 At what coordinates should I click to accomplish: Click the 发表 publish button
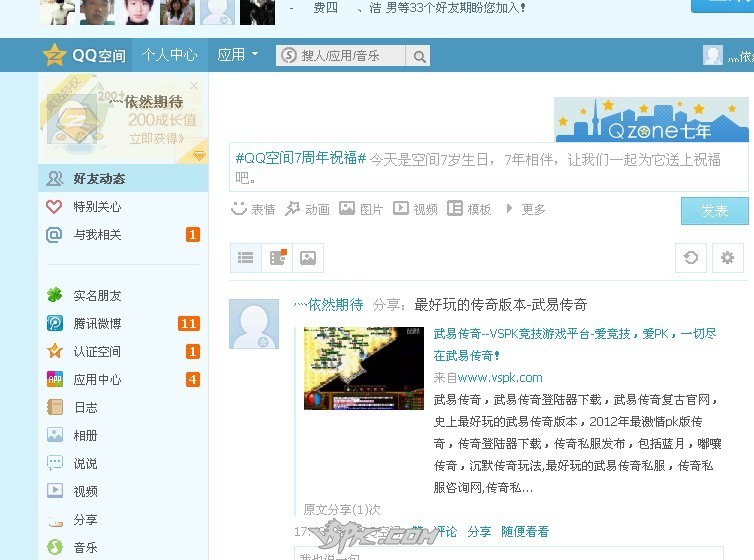715,211
